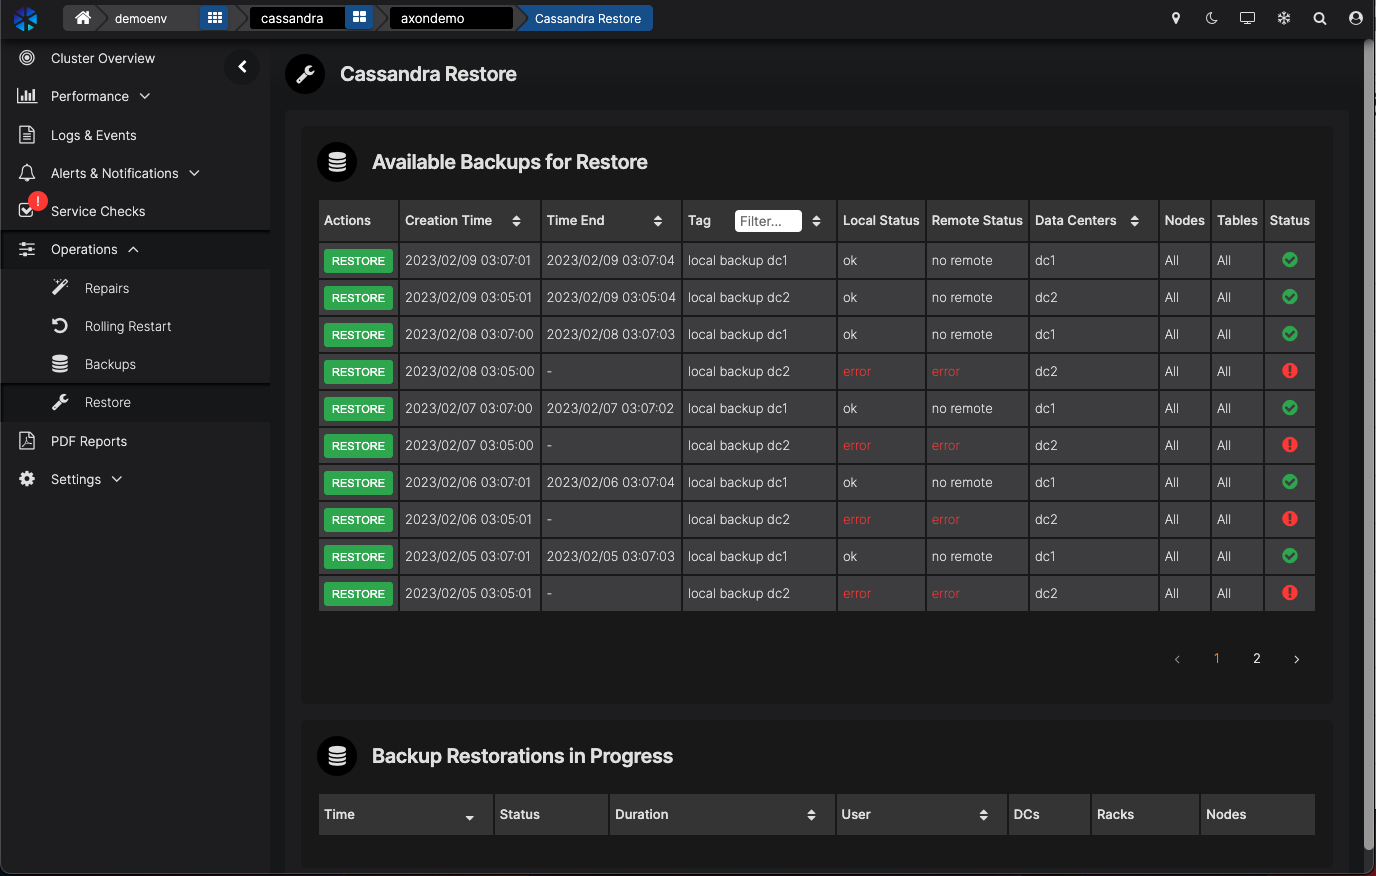Image resolution: width=1376 pixels, height=876 pixels.
Task: Restore the 2023/02/08 03:07:00 backup
Action: tap(358, 335)
